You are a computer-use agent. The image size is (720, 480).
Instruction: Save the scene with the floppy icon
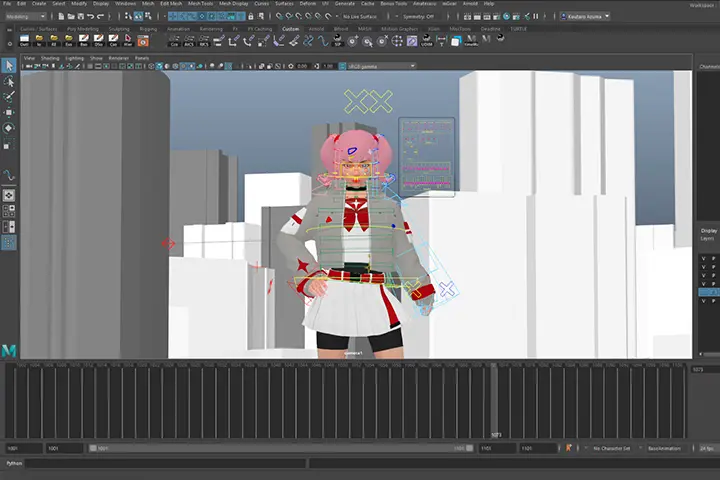(x=81, y=17)
